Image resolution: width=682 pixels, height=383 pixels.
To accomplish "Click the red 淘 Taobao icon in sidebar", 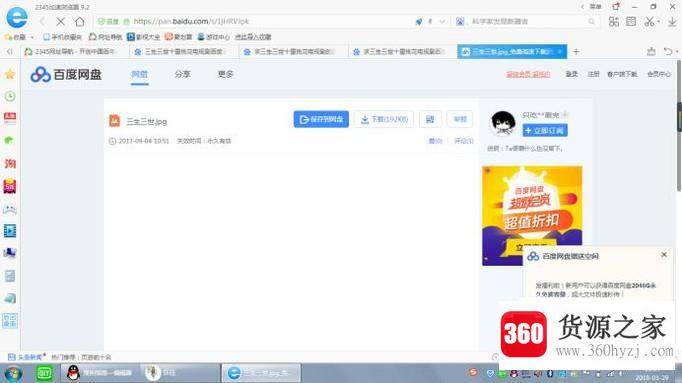I will tap(10, 163).
